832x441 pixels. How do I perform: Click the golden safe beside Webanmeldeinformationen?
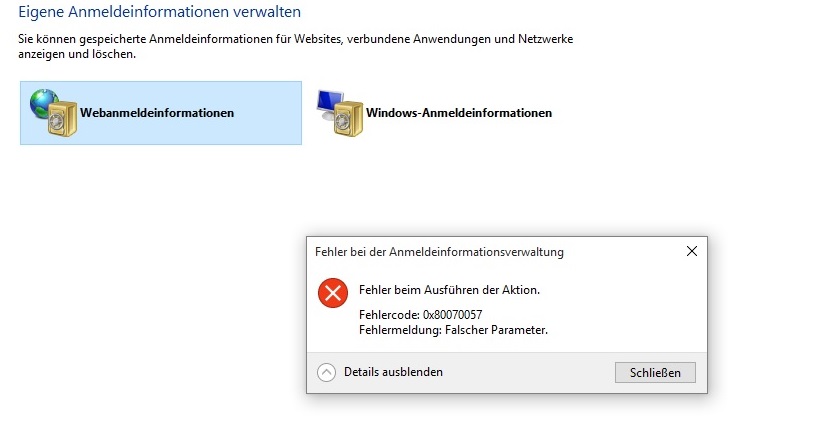pyautogui.click(x=62, y=119)
